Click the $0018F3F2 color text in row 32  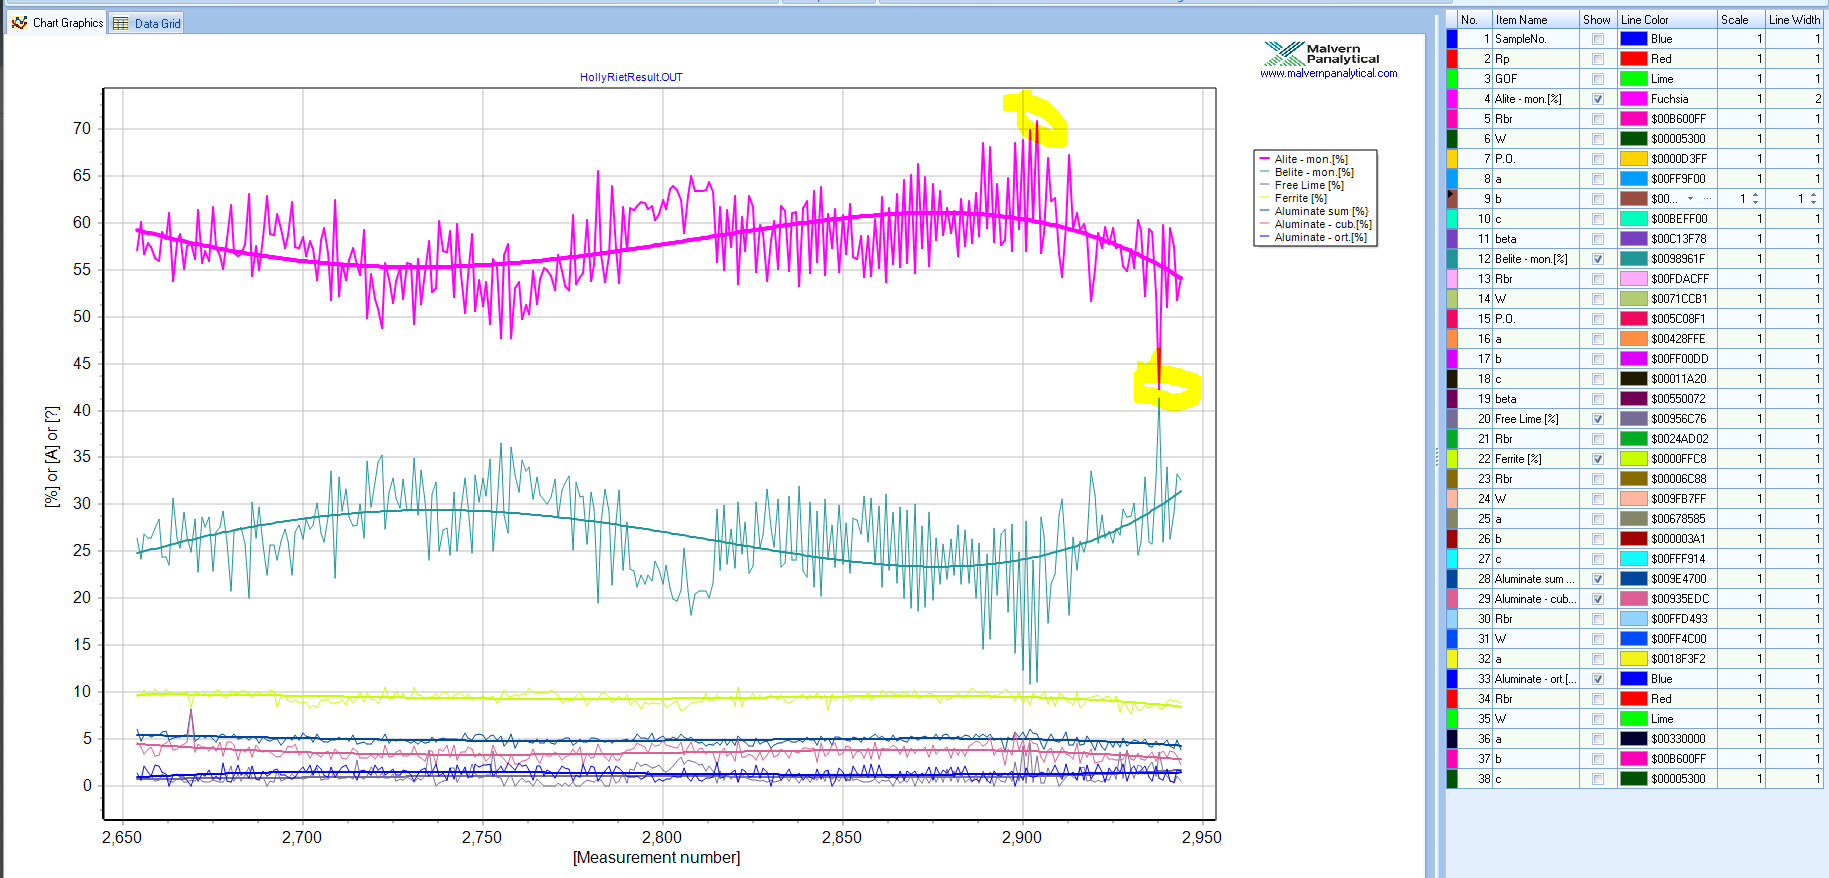pos(1678,659)
